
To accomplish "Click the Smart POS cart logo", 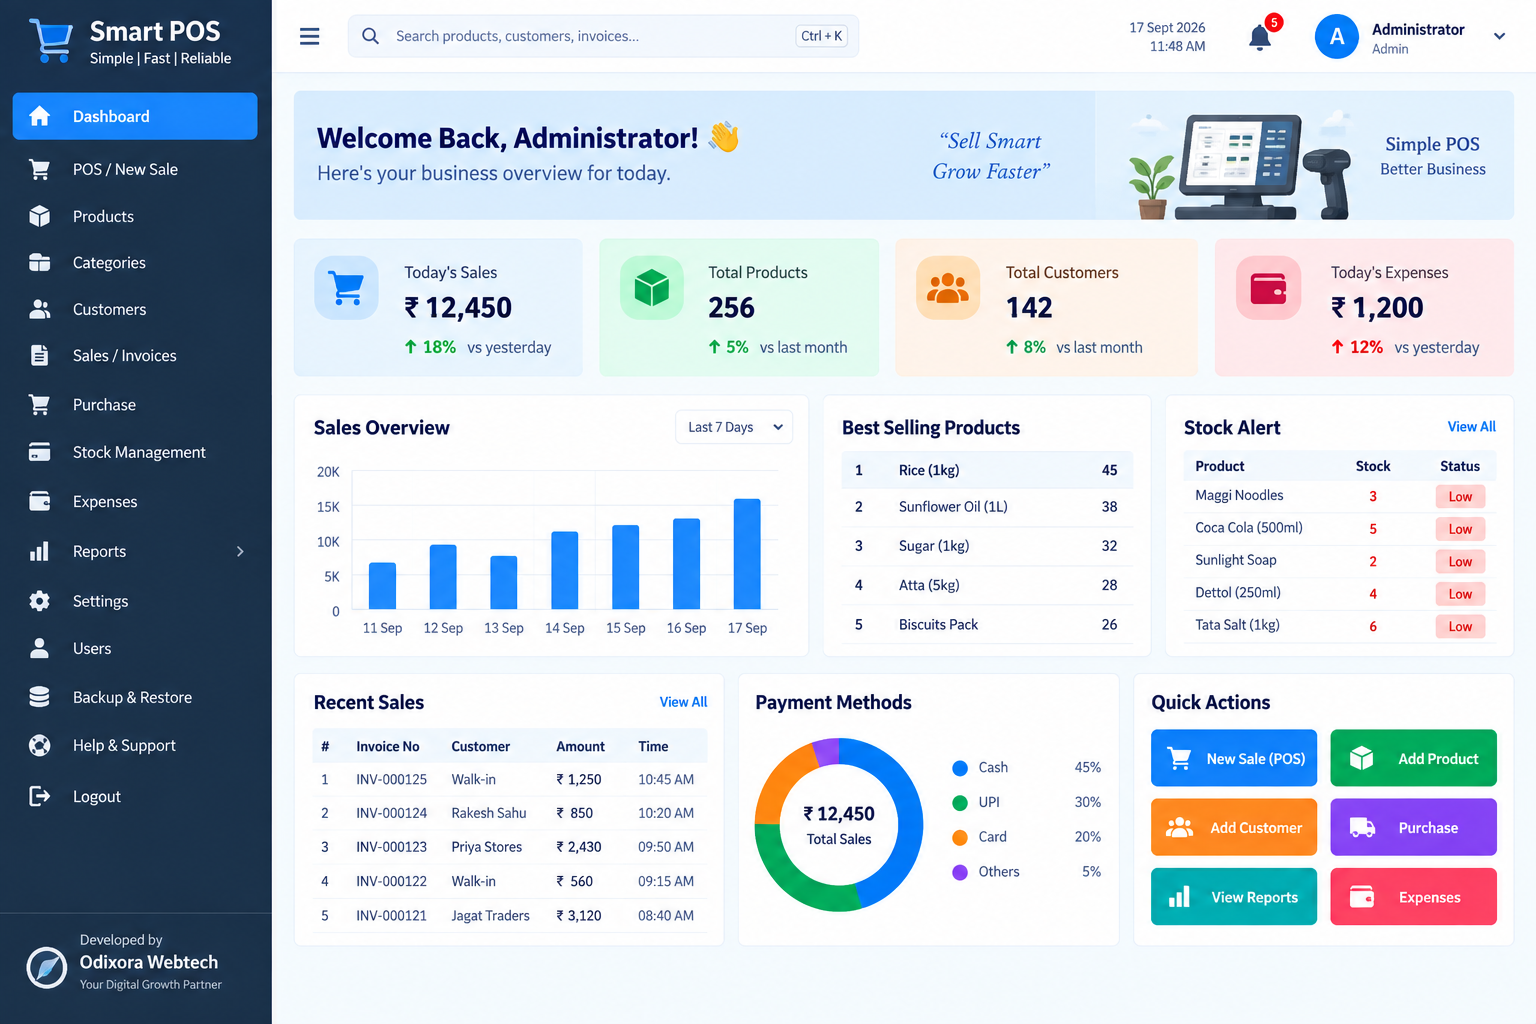I will (x=51, y=41).
